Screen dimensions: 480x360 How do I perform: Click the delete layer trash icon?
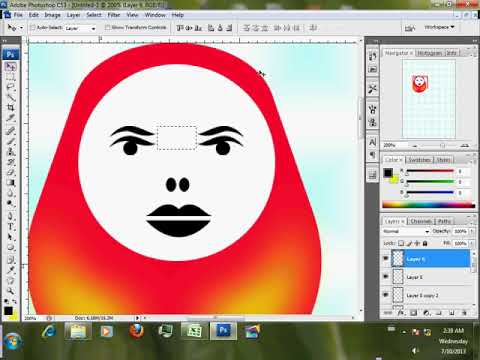(464, 313)
